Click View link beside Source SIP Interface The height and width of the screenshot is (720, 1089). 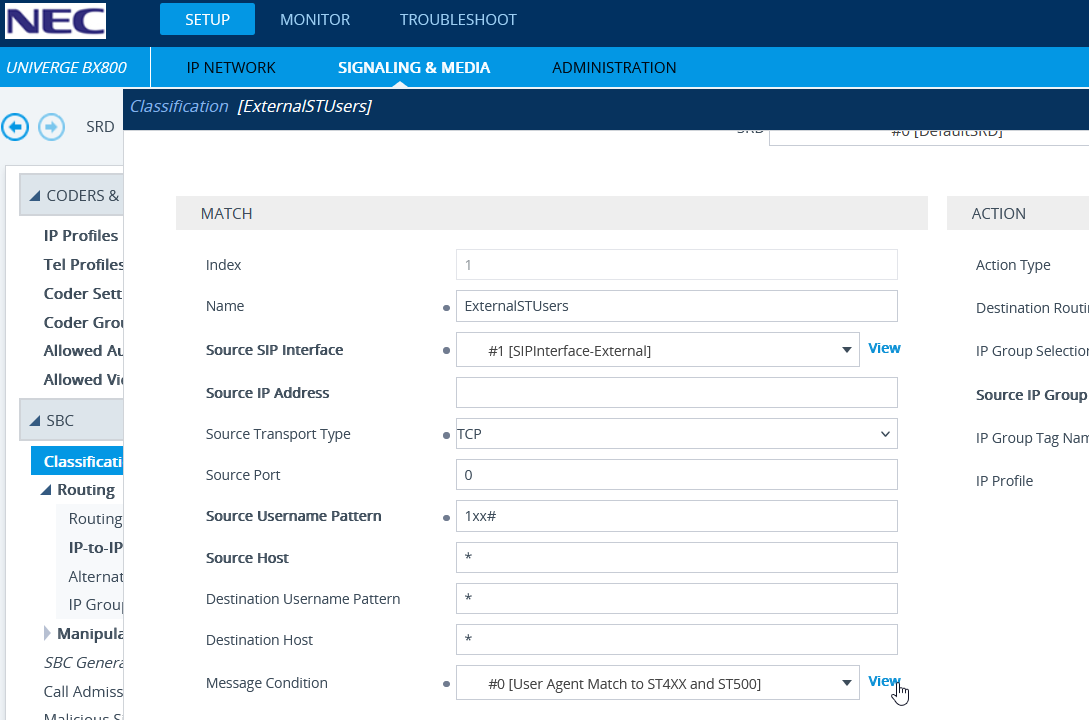pos(884,348)
